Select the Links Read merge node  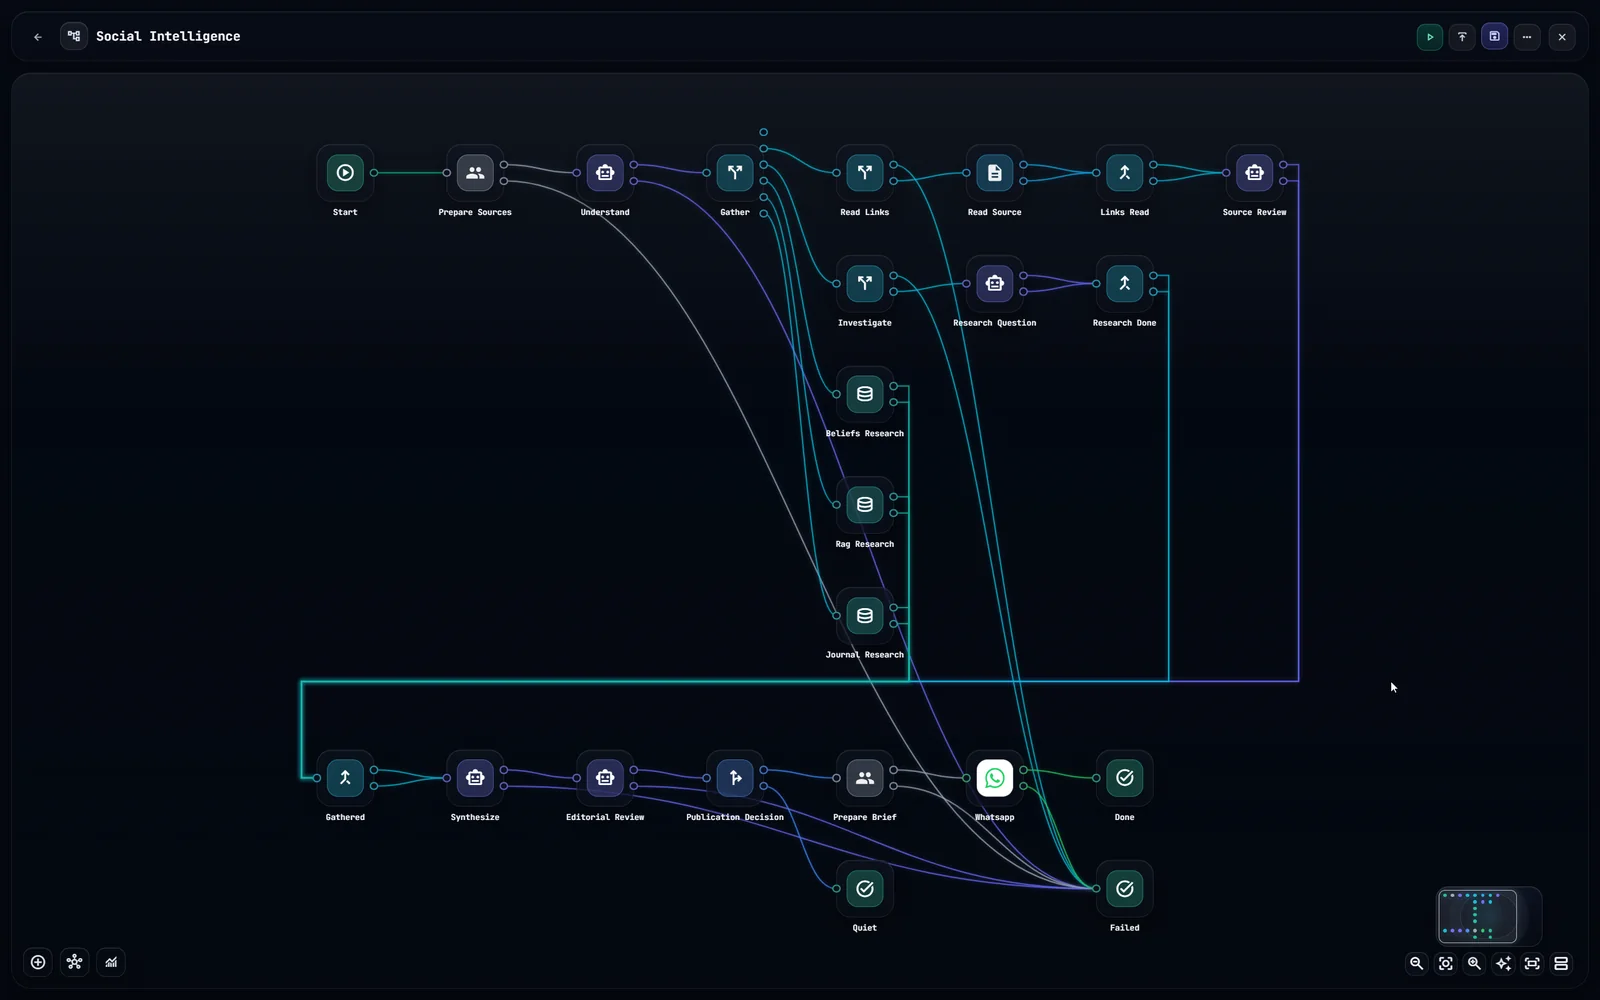coord(1125,173)
